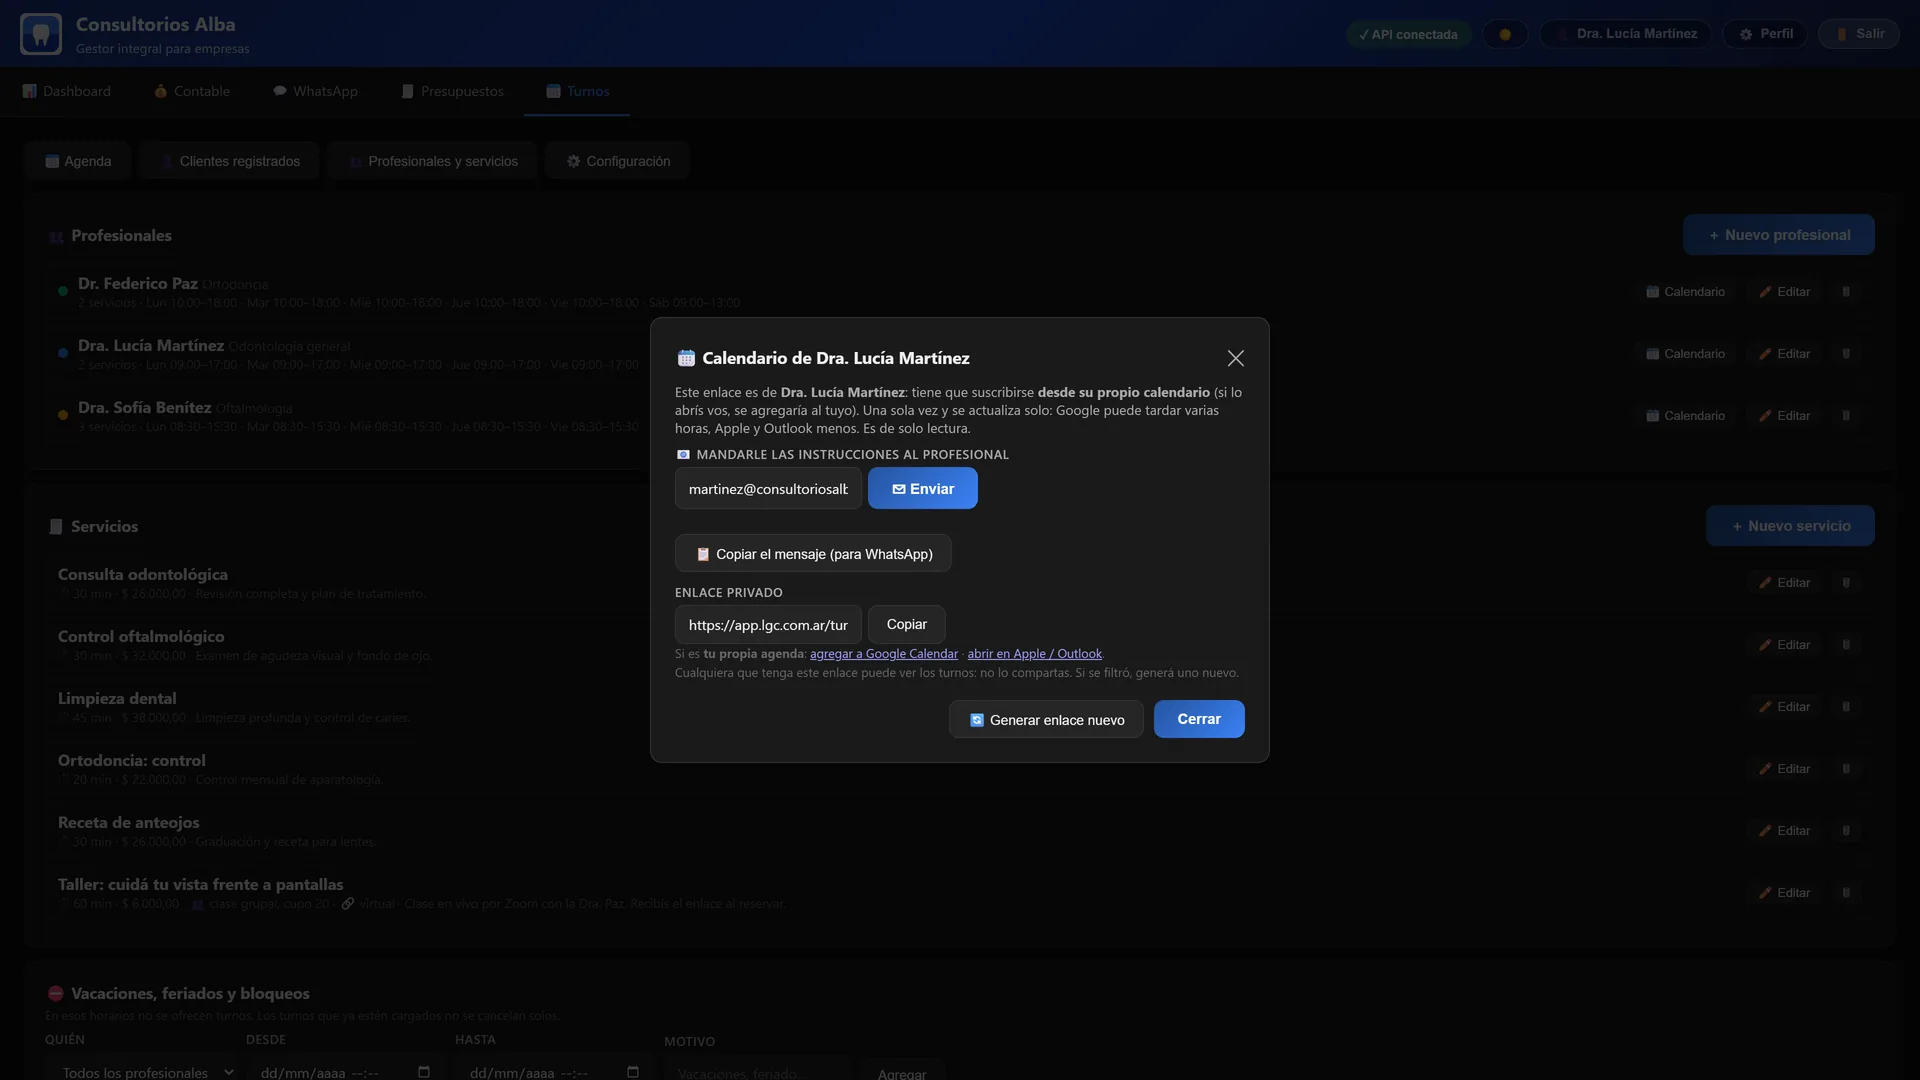Click Salir to log out

pyautogui.click(x=1859, y=34)
